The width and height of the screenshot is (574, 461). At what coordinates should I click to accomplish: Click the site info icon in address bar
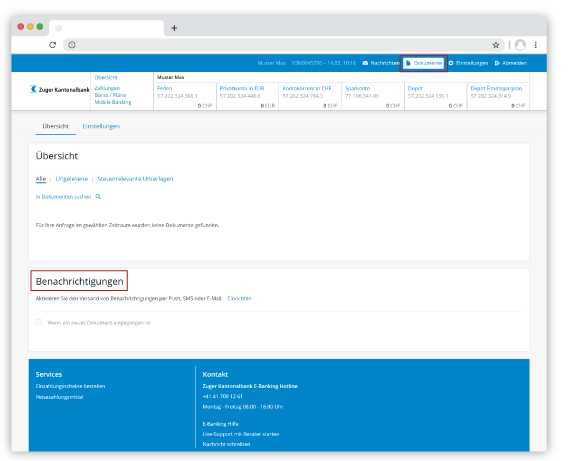coord(72,45)
